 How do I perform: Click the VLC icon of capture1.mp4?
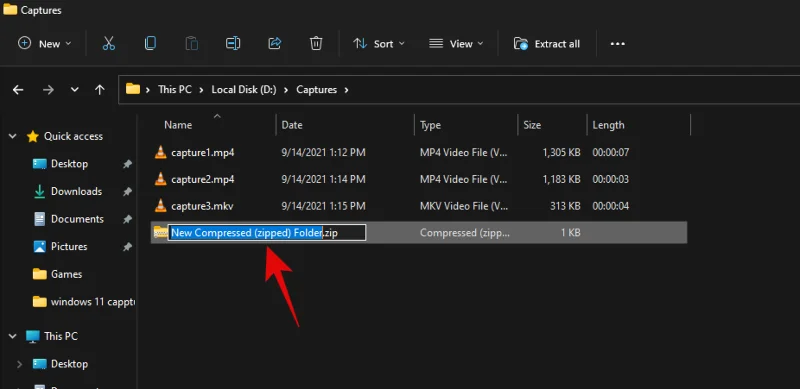point(161,152)
